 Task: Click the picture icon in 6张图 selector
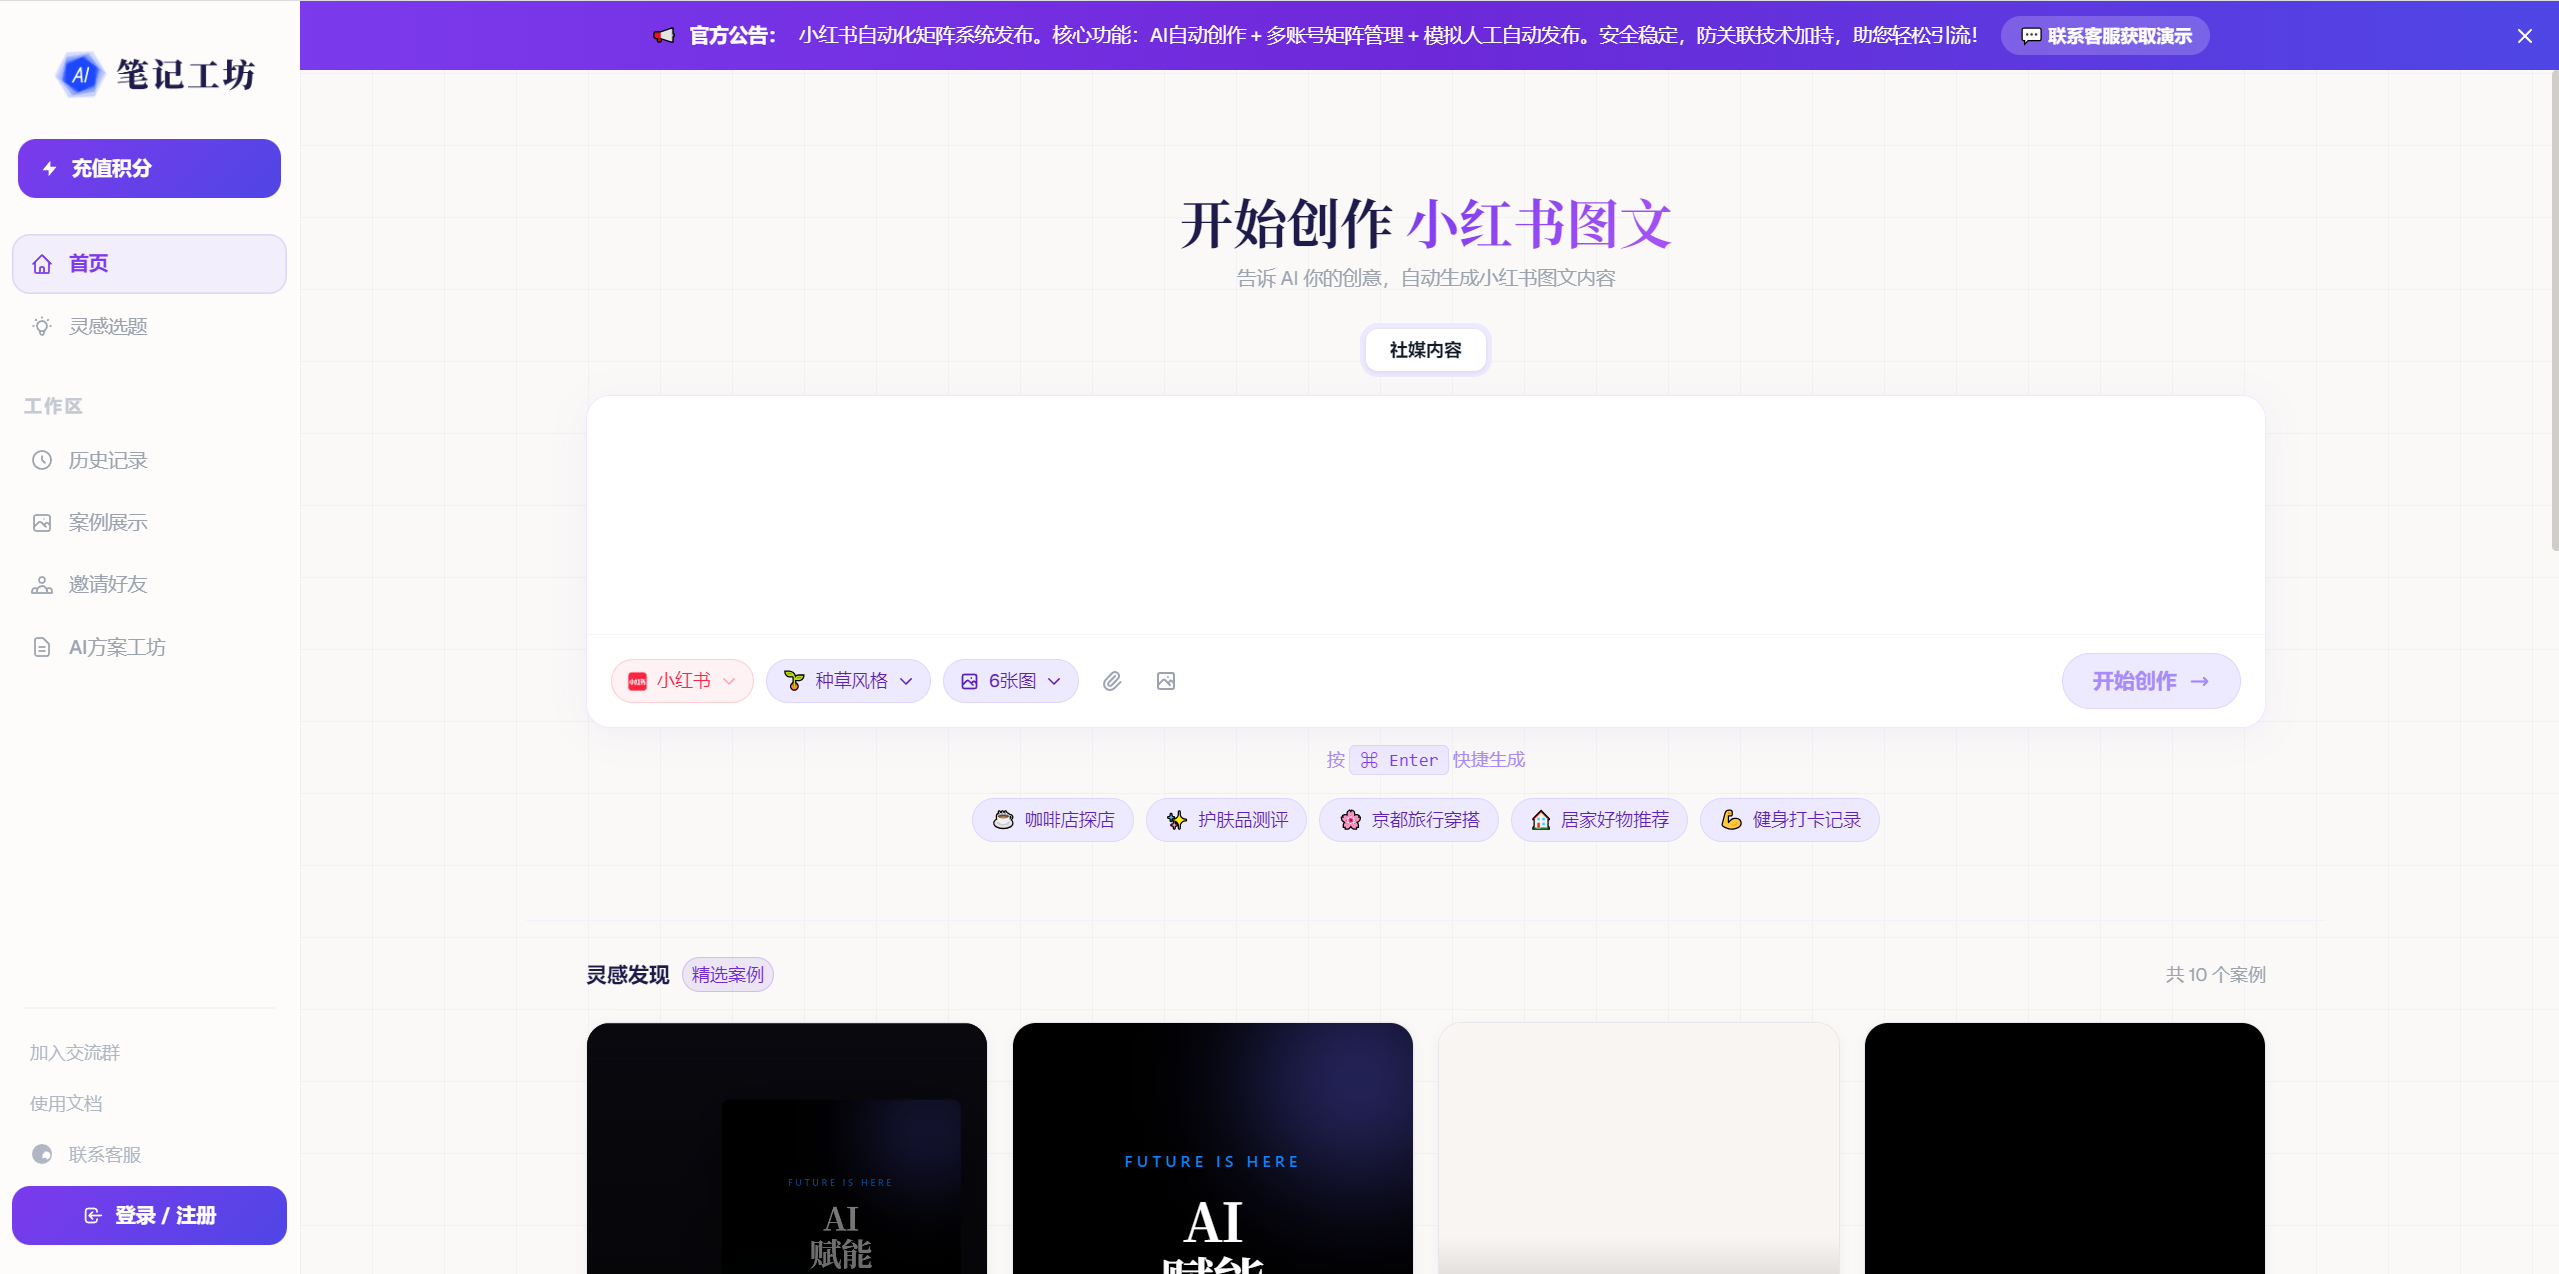click(x=969, y=681)
